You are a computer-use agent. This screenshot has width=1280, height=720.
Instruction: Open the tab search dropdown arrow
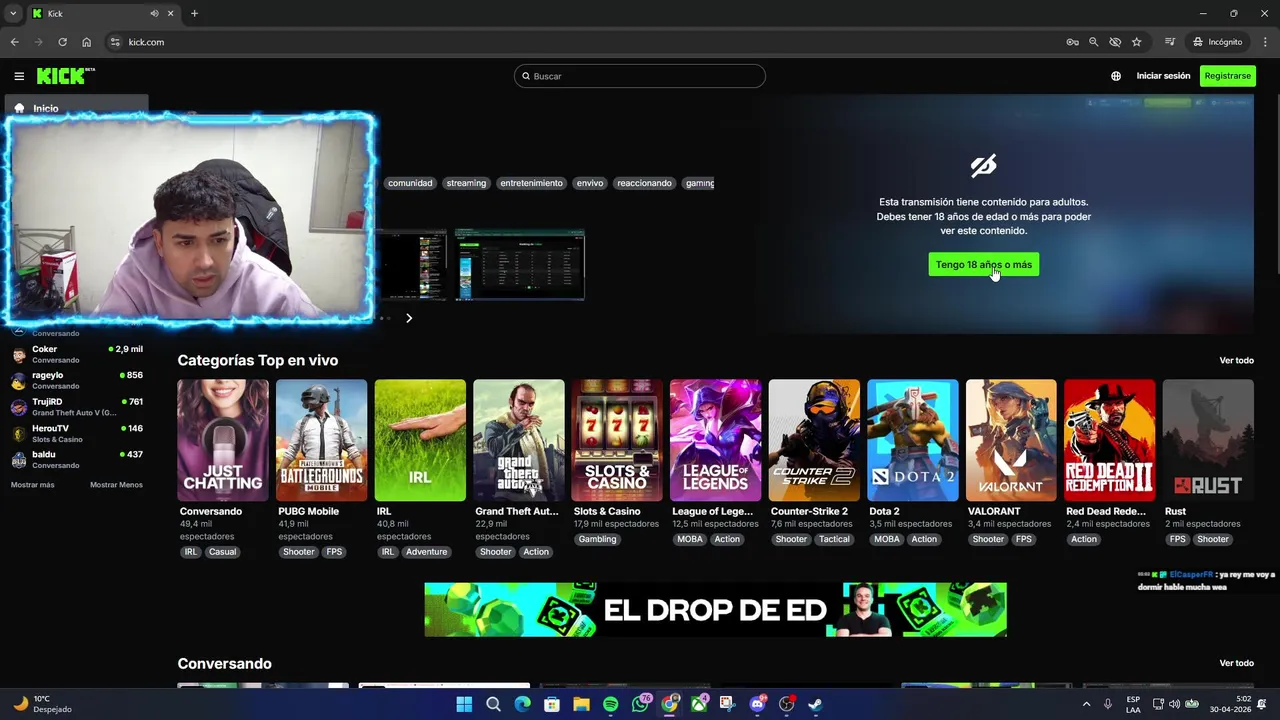[x=13, y=14]
